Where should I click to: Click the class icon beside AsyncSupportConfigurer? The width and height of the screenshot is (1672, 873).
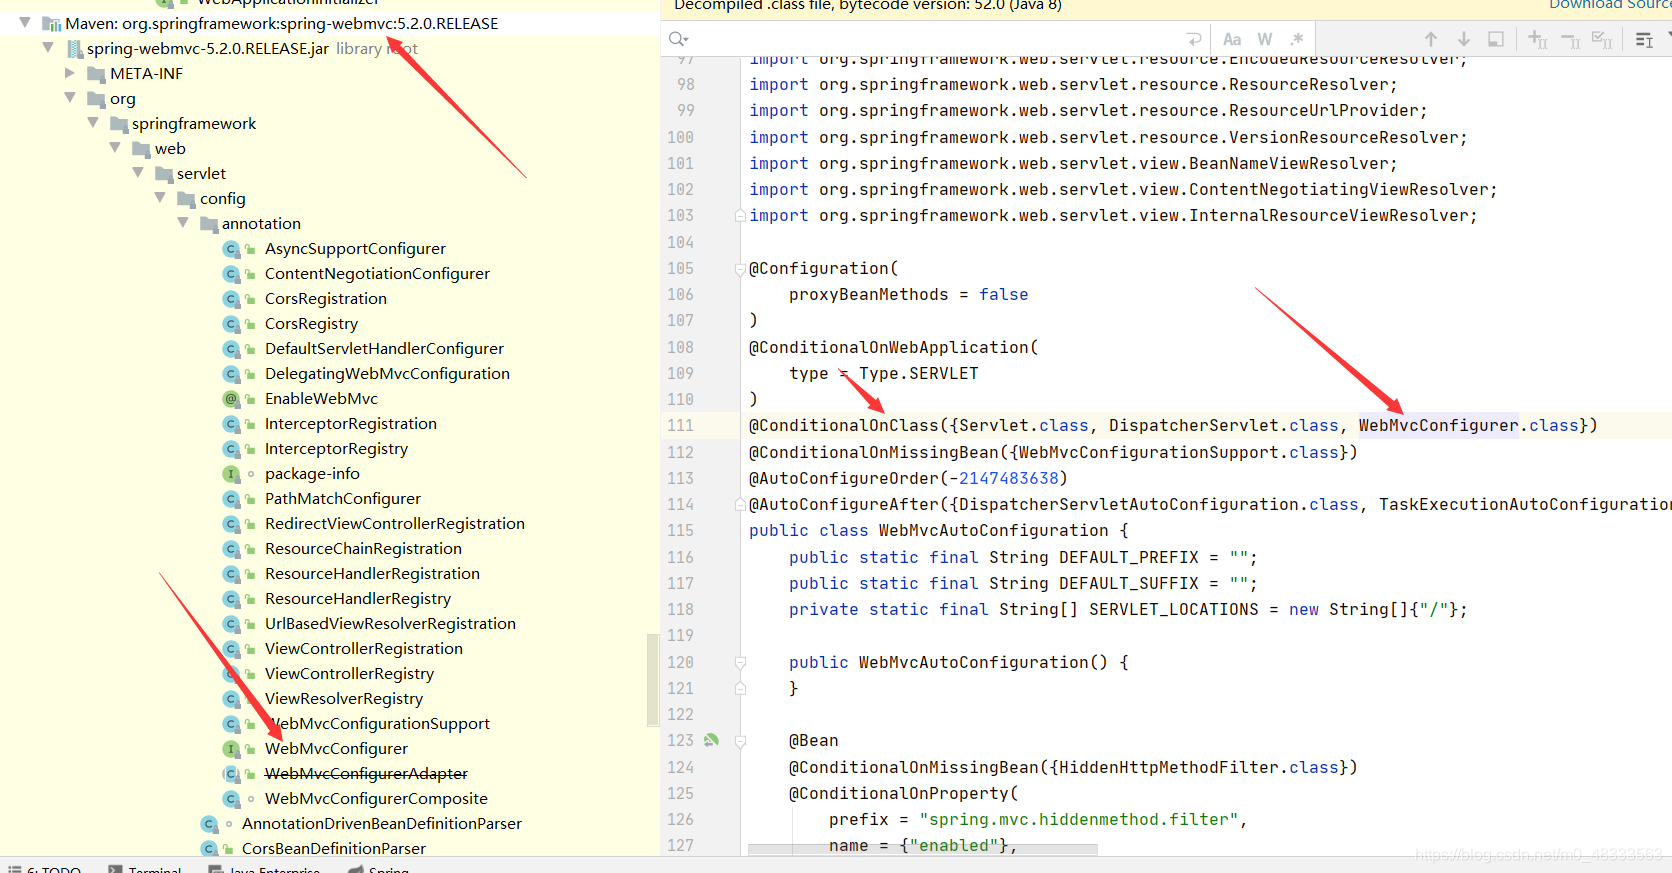(231, 249)
